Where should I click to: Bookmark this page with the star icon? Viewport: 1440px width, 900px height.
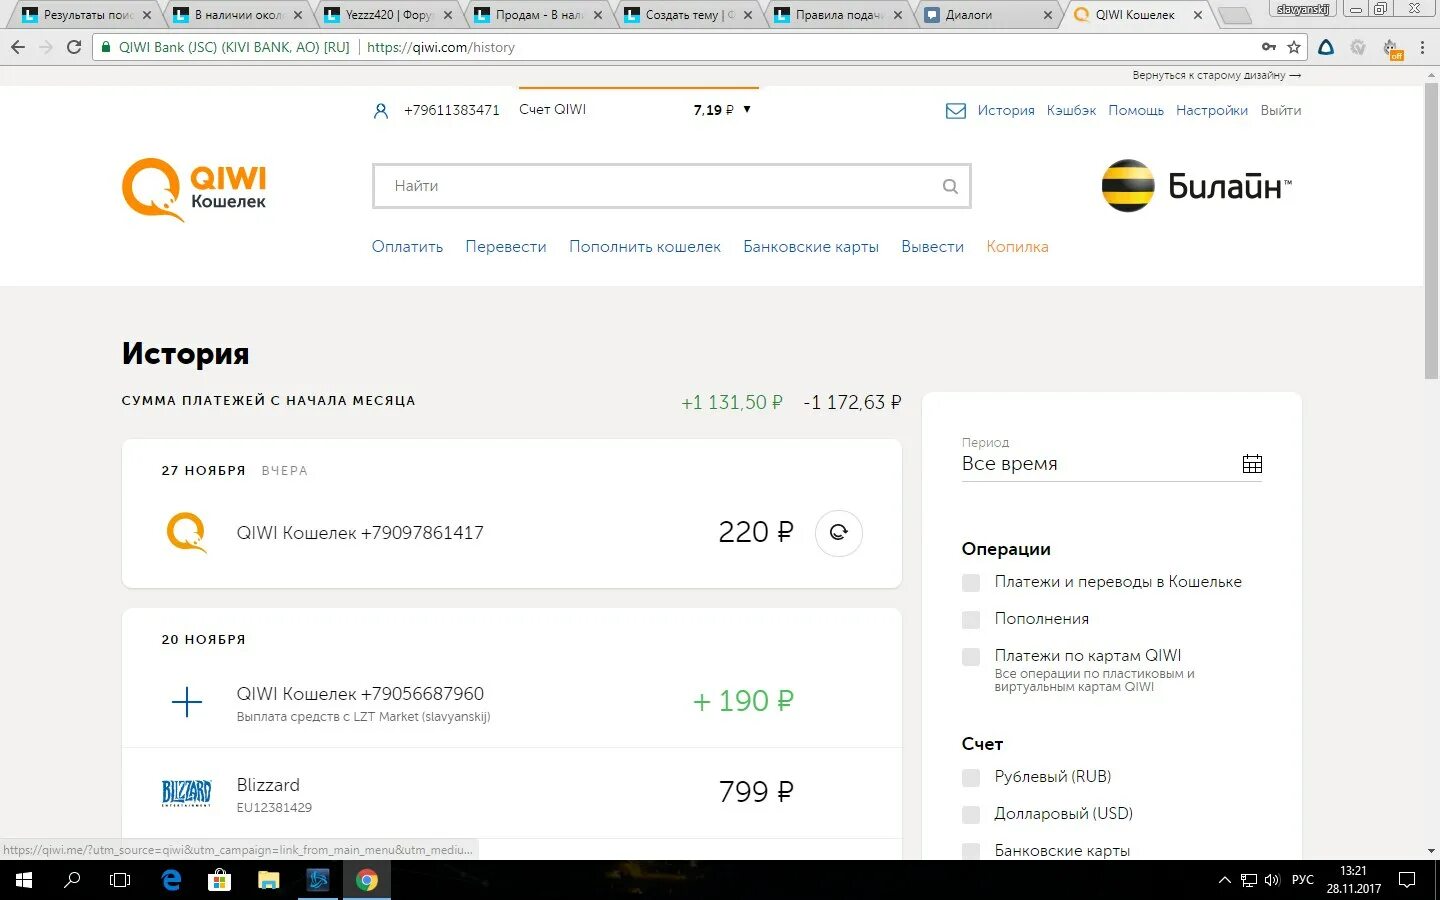pyautogui.click(x=1294, y=47)
